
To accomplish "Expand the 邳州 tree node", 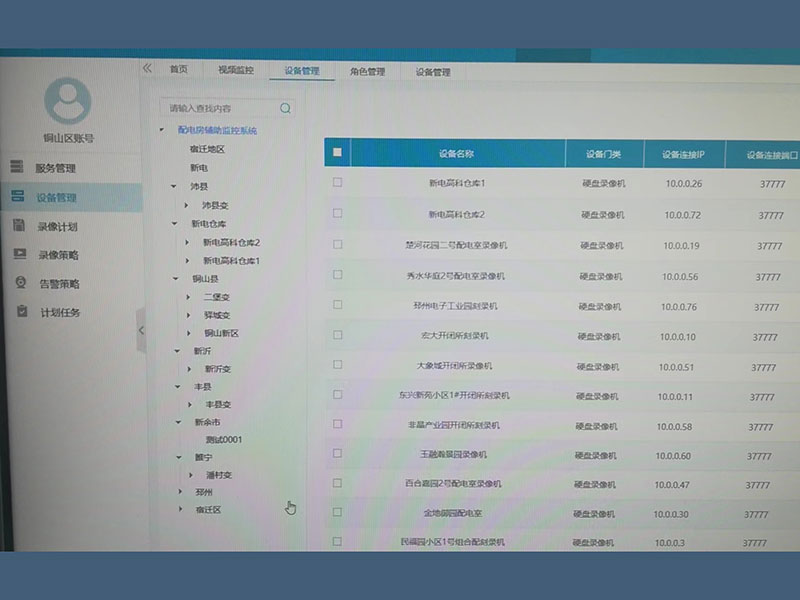I will point(181,492).
